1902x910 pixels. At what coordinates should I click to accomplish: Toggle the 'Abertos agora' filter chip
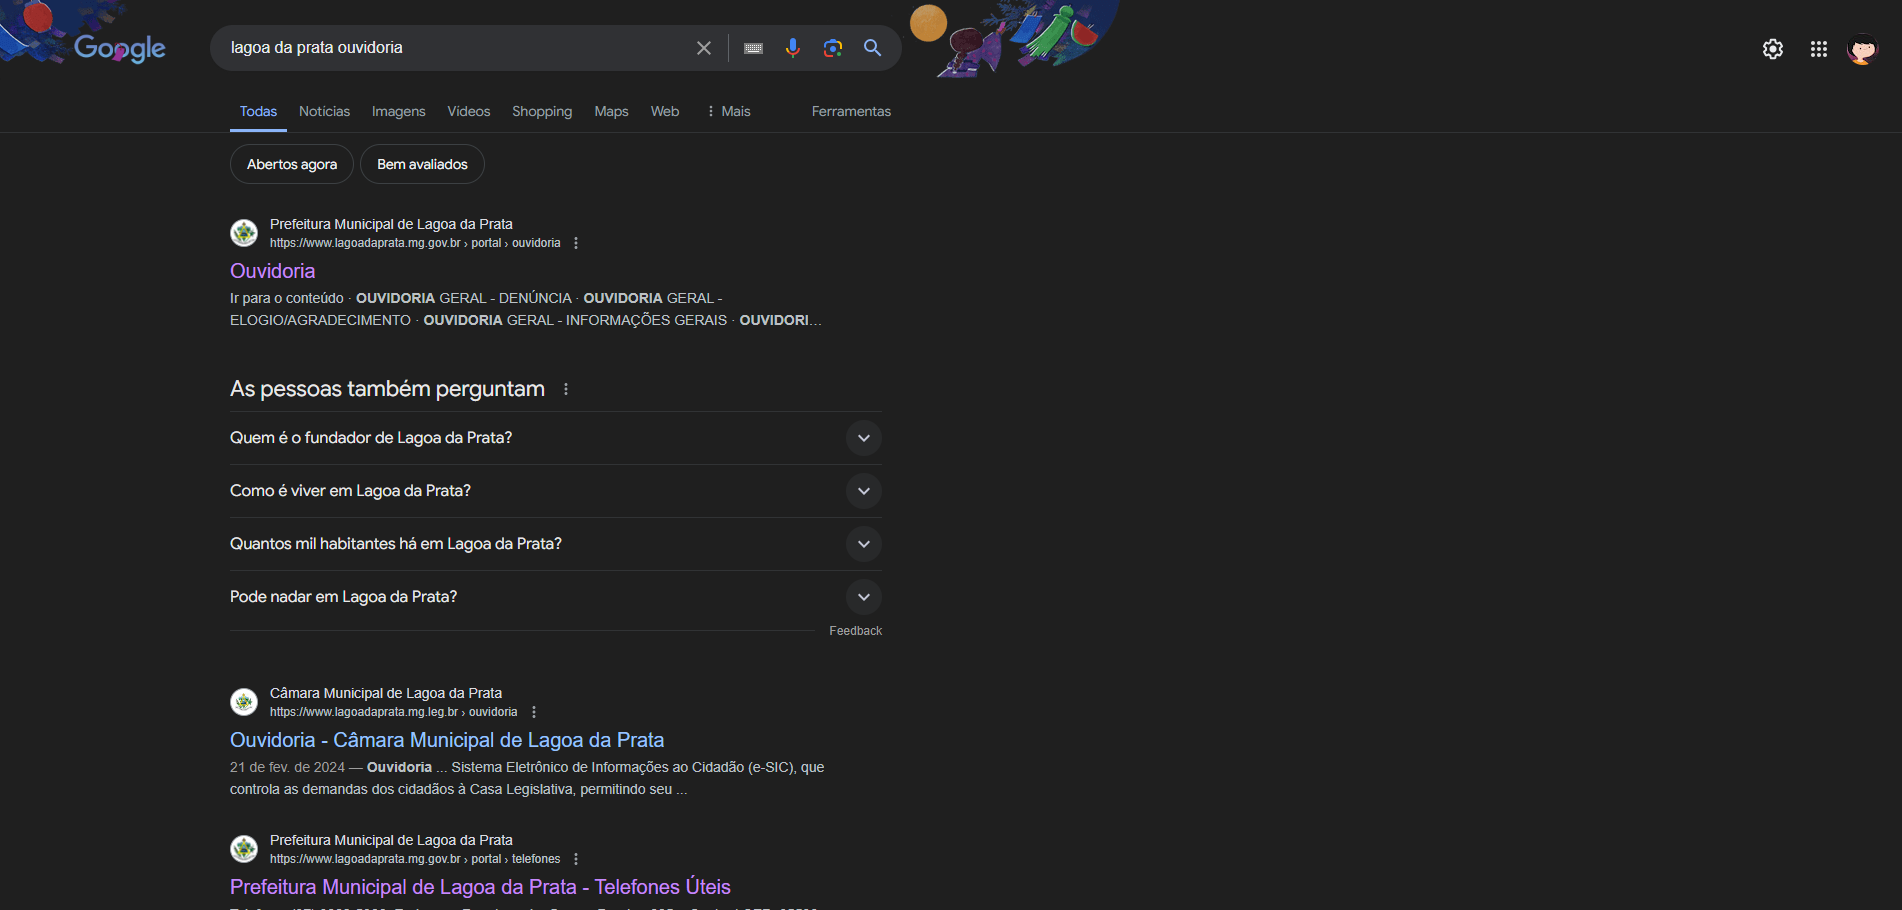[292, 164]
